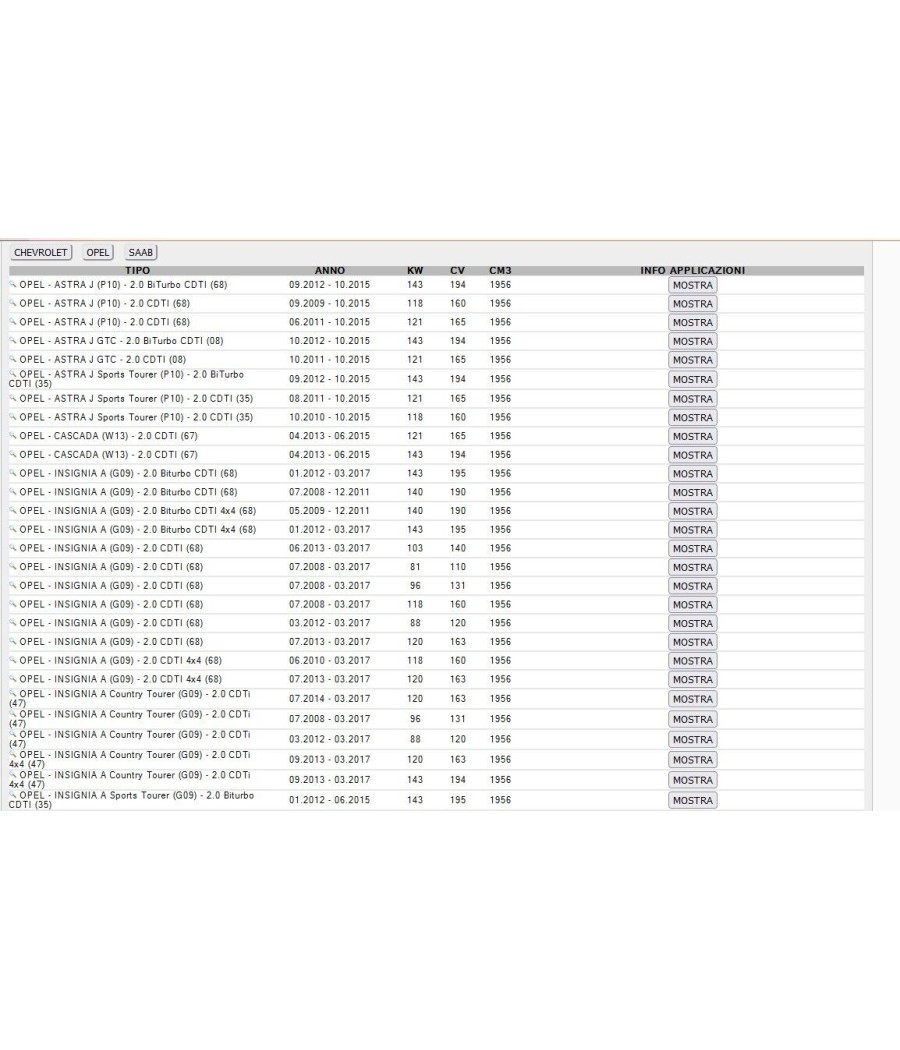
Task: Click MOSTRA for Insignia A CDTI 81 kW row
Action: tap(692, 568)
